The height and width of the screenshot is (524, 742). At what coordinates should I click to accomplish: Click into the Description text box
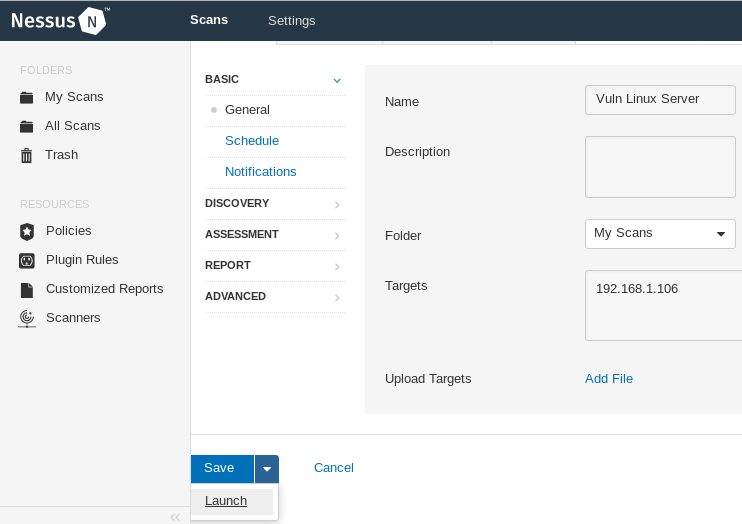pos(660,167)
